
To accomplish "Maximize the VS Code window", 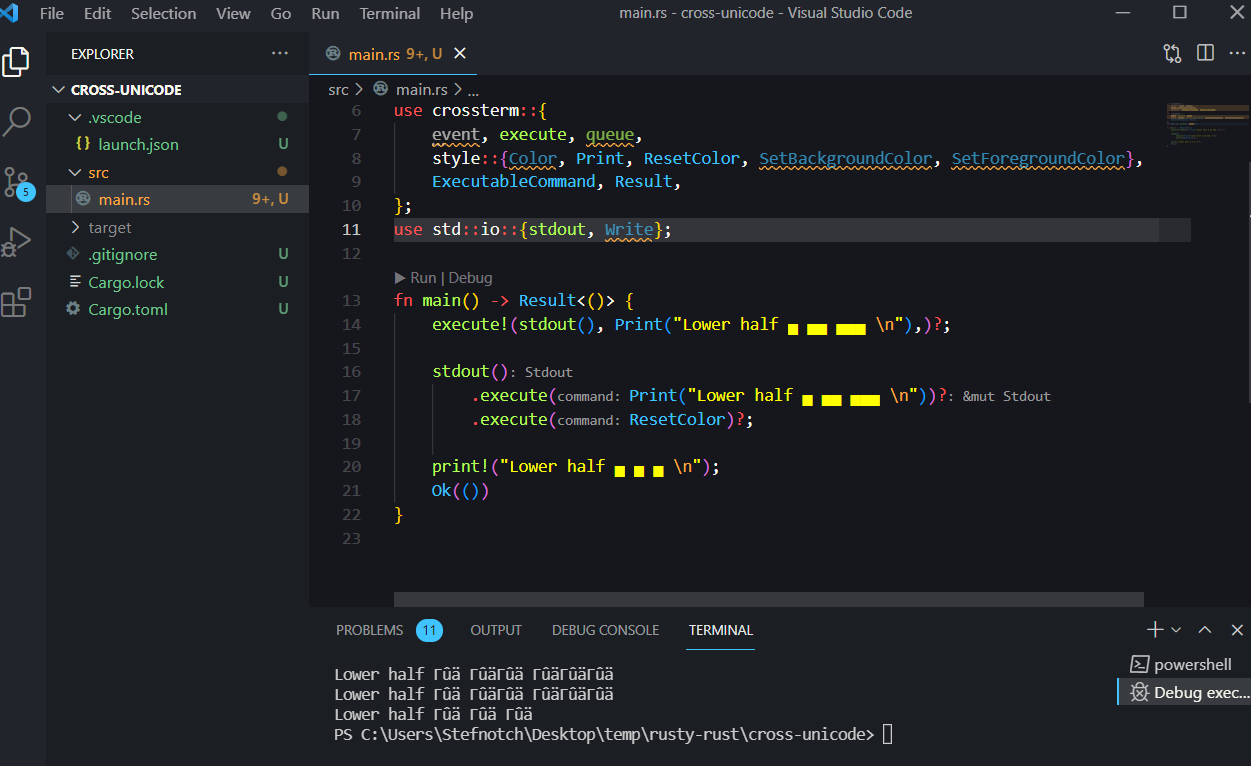I will pyautogui.click(x=1180, y=13).
